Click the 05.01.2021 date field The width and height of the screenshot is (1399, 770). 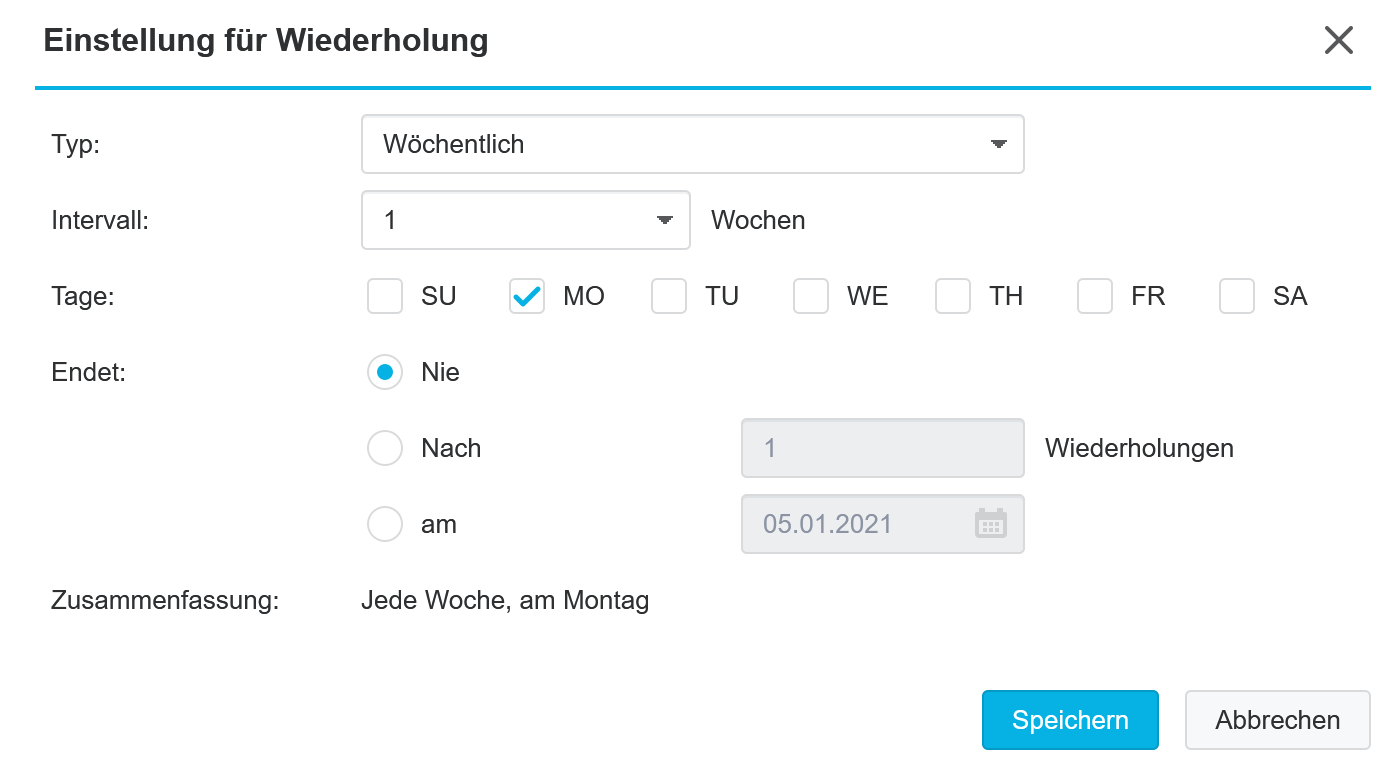click(882, 524)
